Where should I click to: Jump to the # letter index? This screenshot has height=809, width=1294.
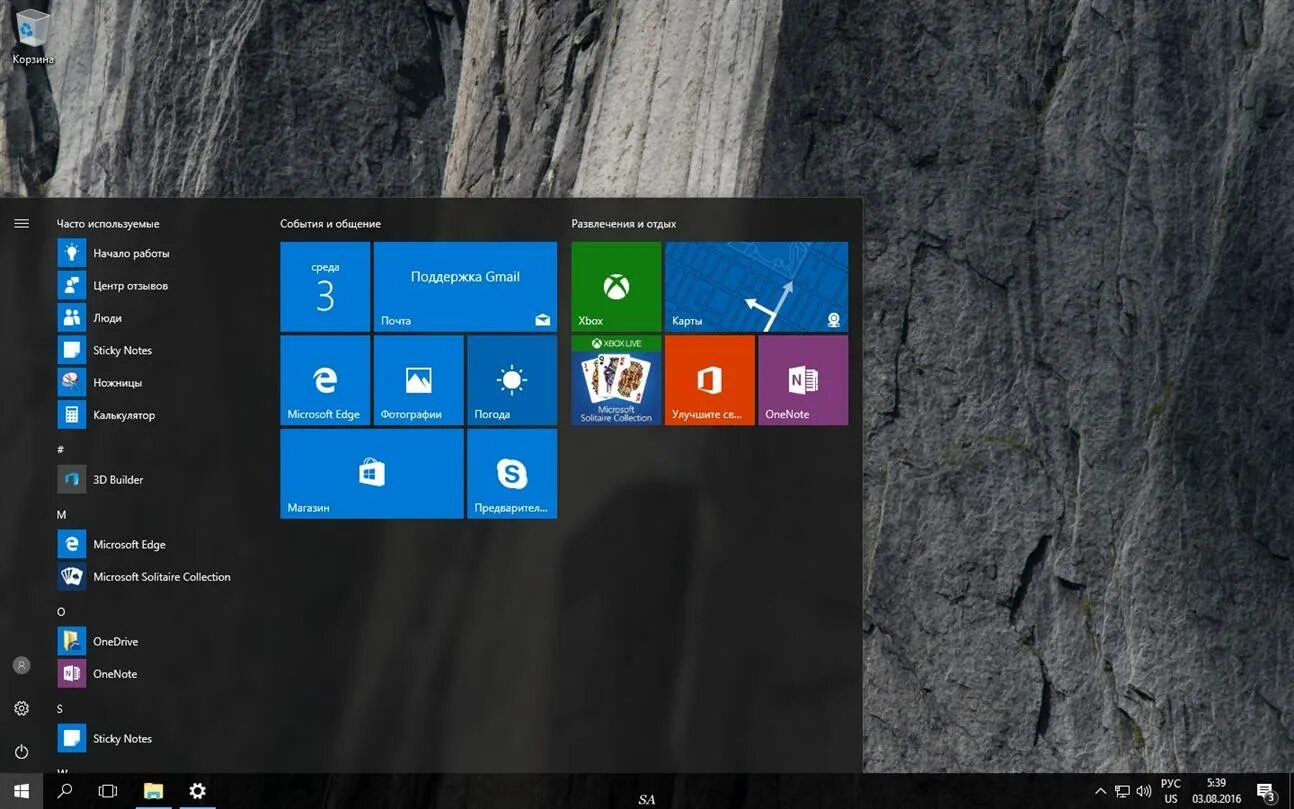[61, 449]
